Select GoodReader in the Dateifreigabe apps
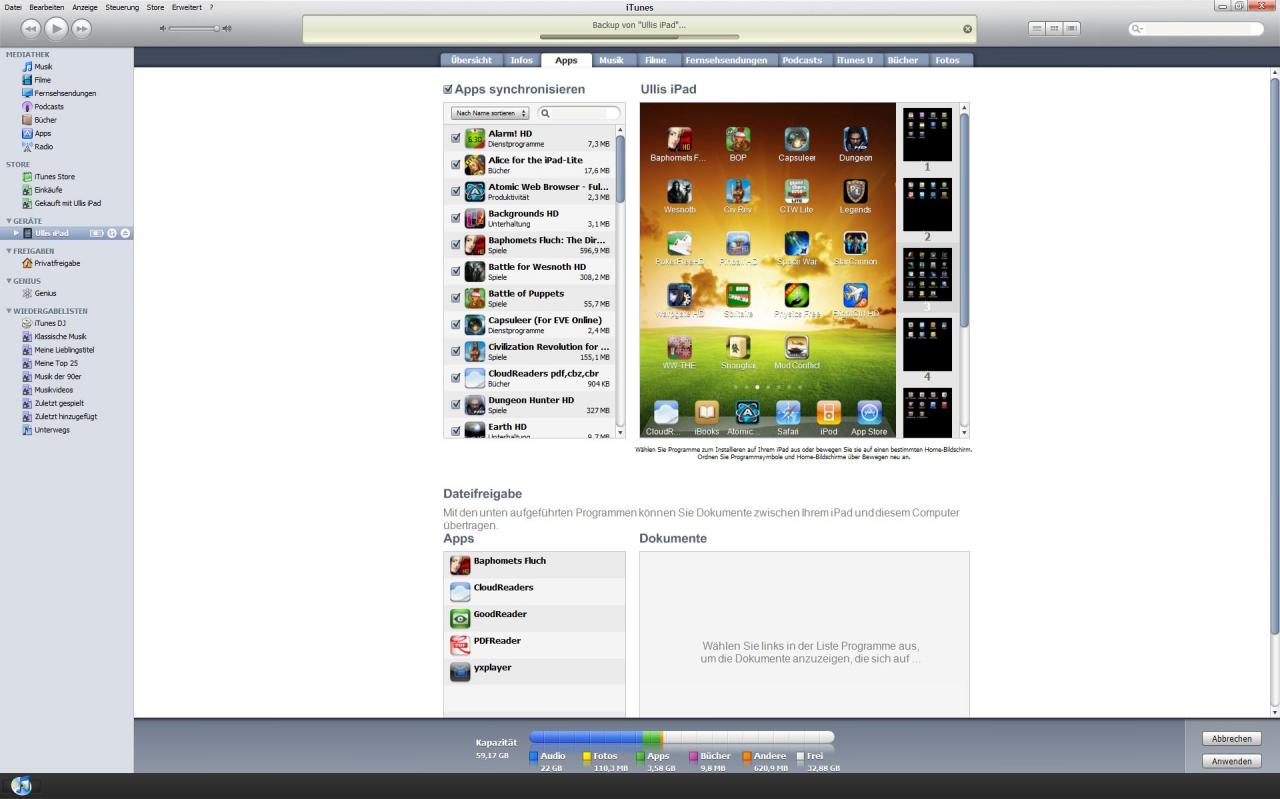The image size is (1280, 799). (x=534, y=618)
